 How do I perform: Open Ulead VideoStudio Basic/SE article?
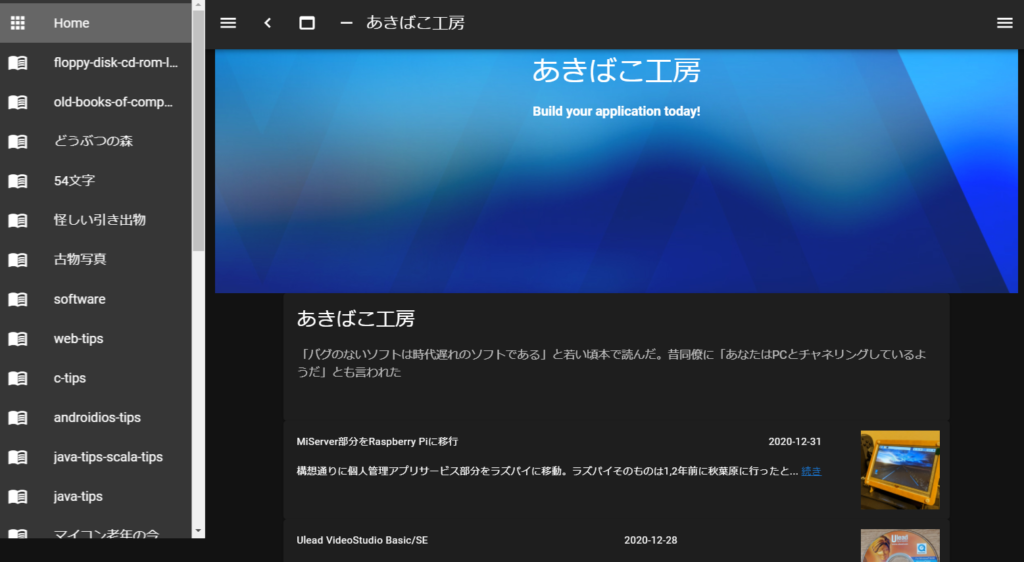tap(362, 540)
